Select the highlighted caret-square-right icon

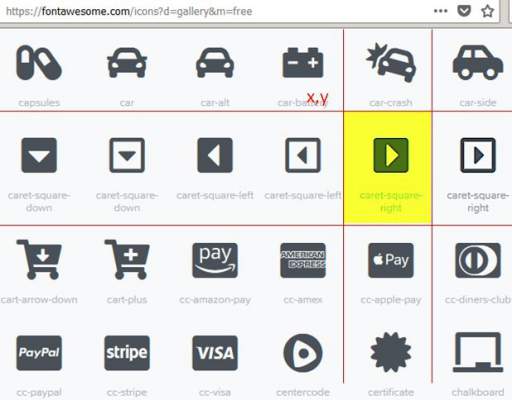click(391, 155)
